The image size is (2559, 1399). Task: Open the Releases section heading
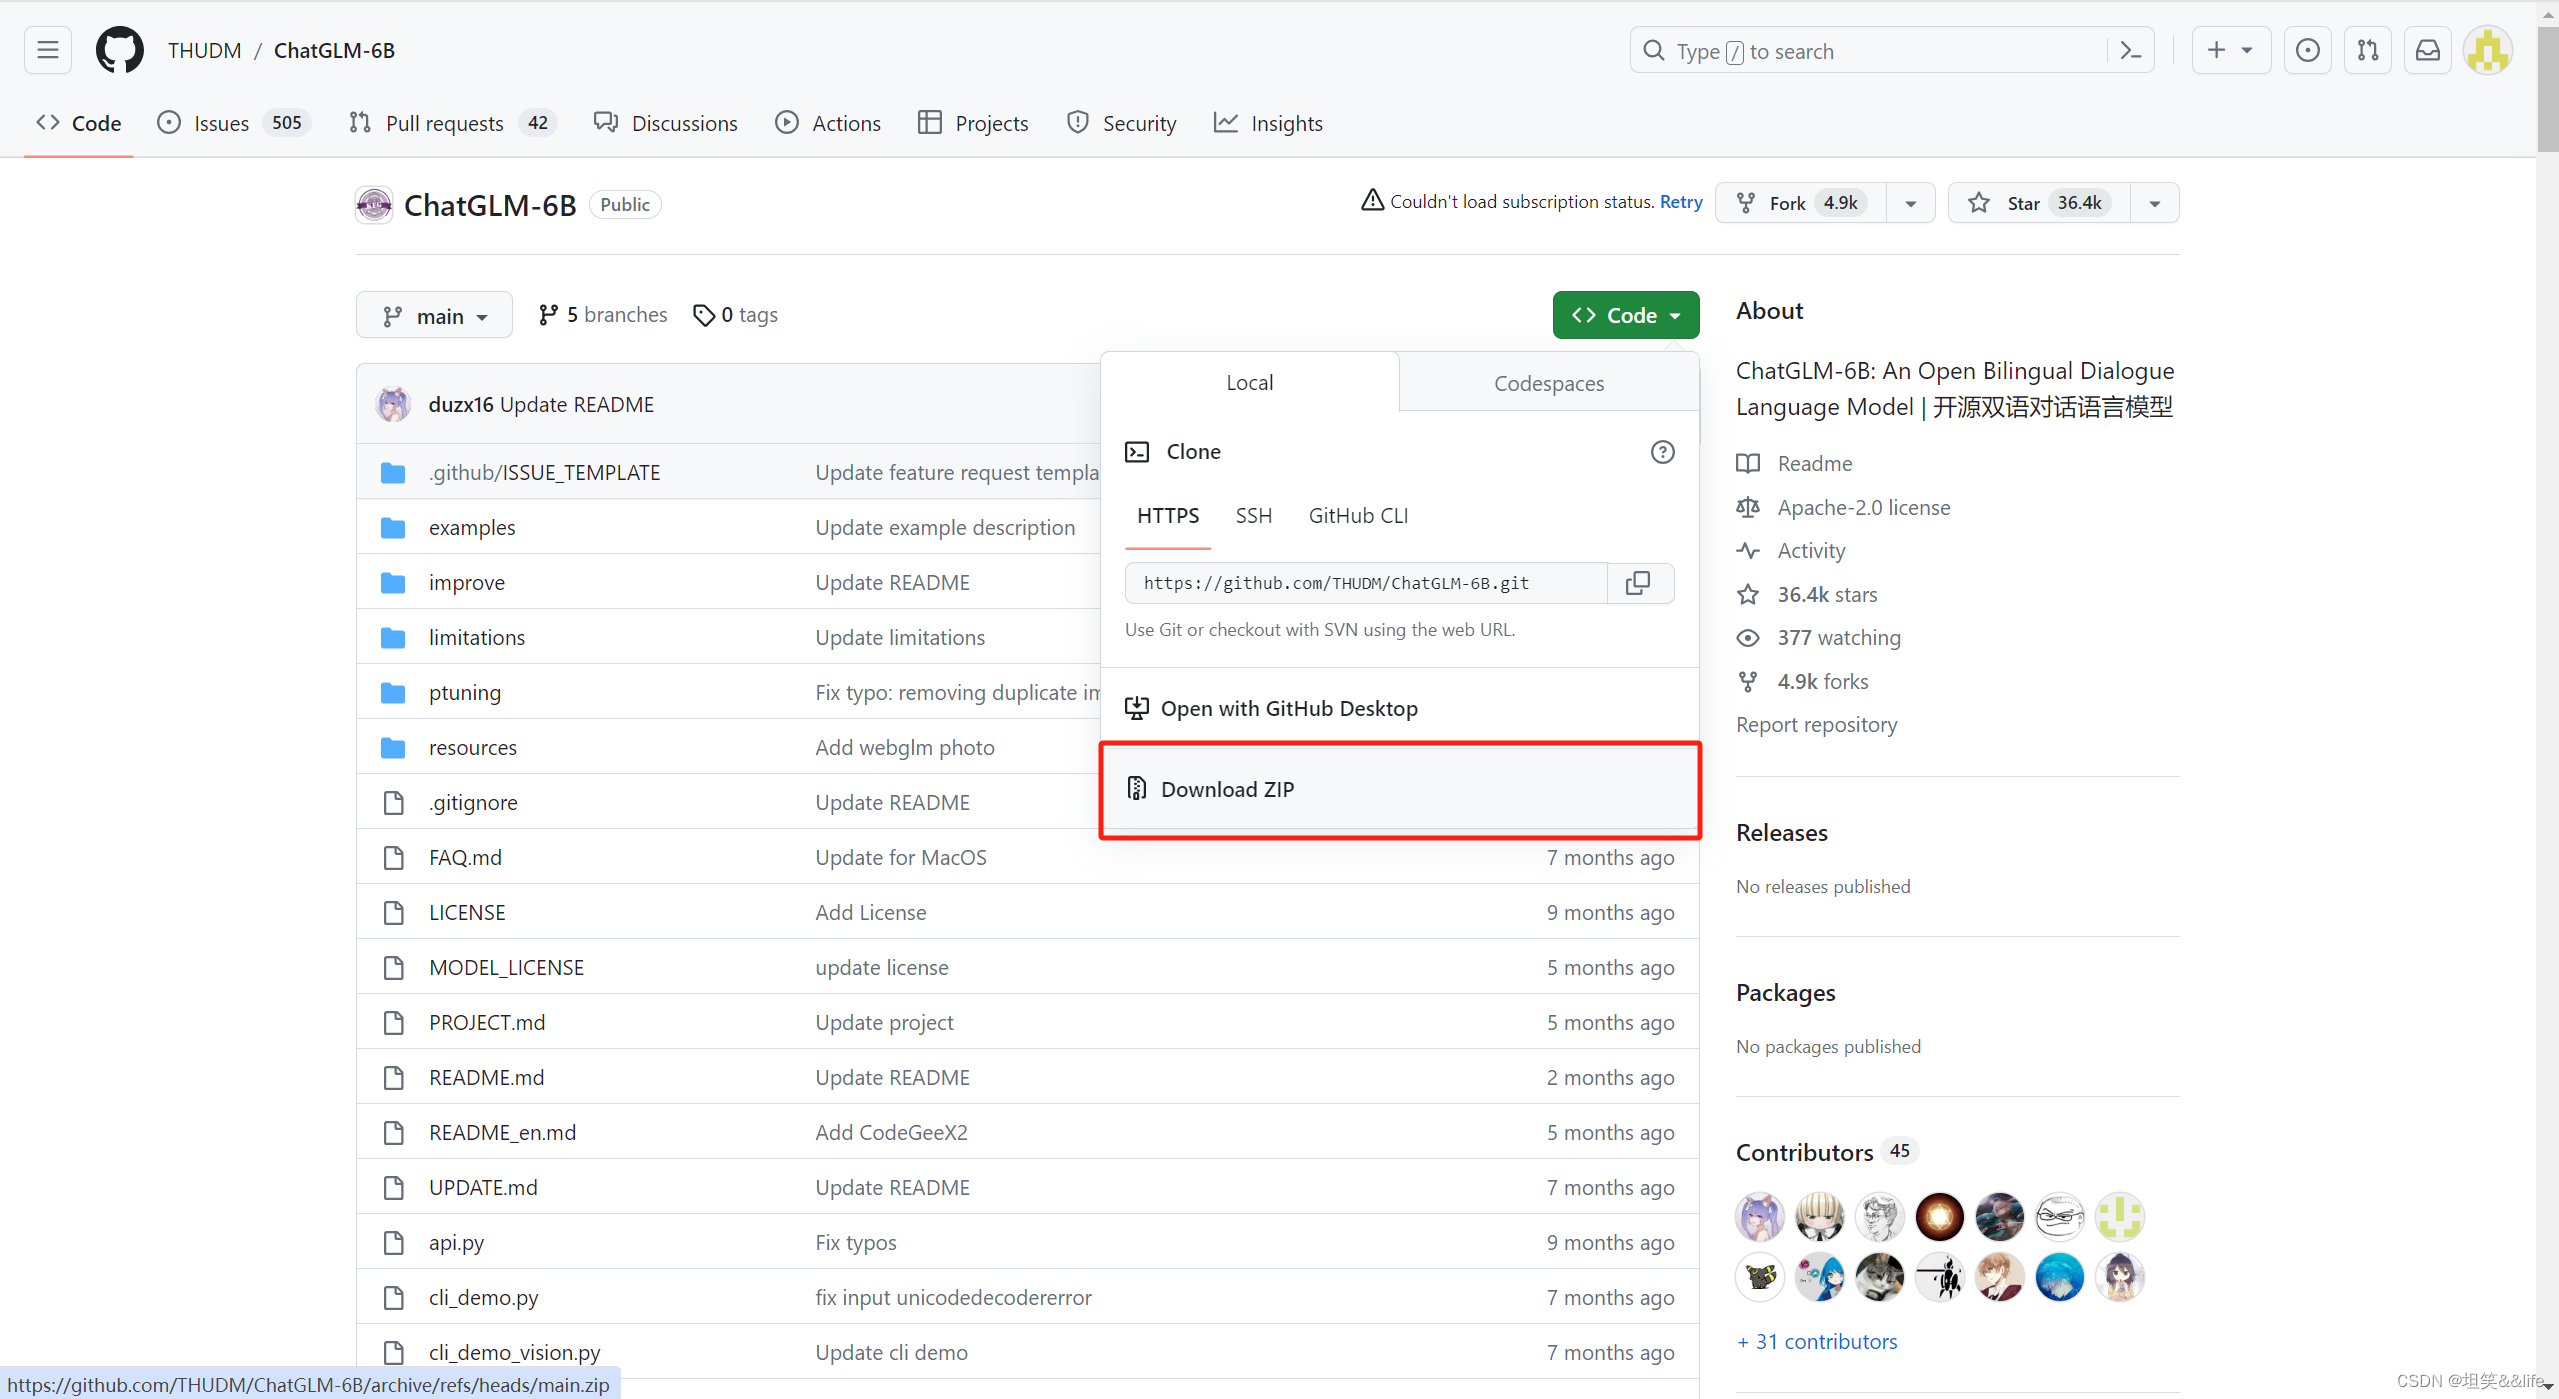[x=1781, y=832]
